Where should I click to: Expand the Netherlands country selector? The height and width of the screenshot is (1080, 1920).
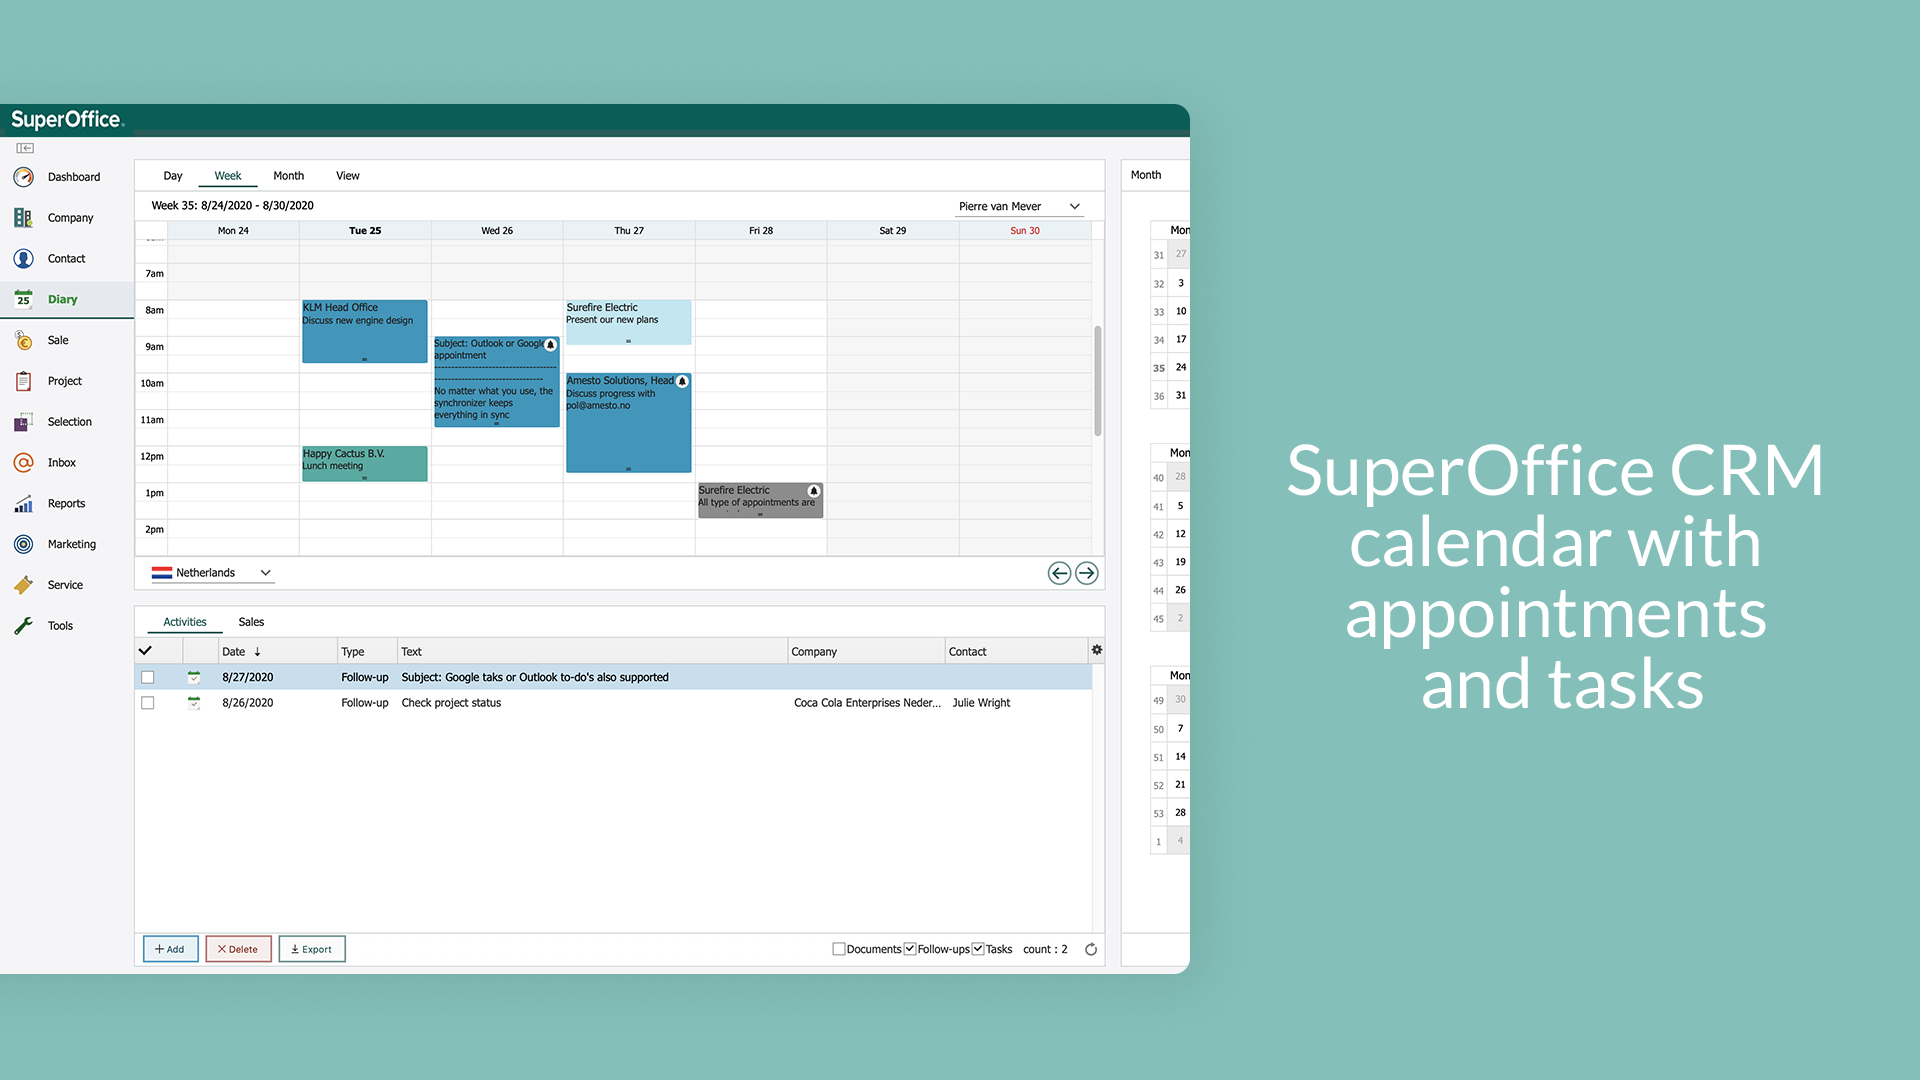coord(265,572)
